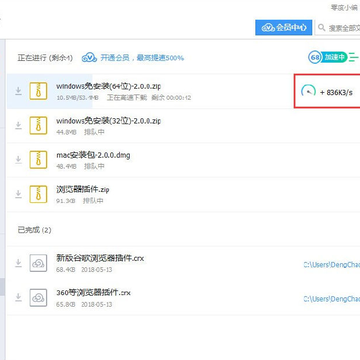Click the + 836K3/s download speed text
Viewport: 360px width, 360px height.
[336, 92]
